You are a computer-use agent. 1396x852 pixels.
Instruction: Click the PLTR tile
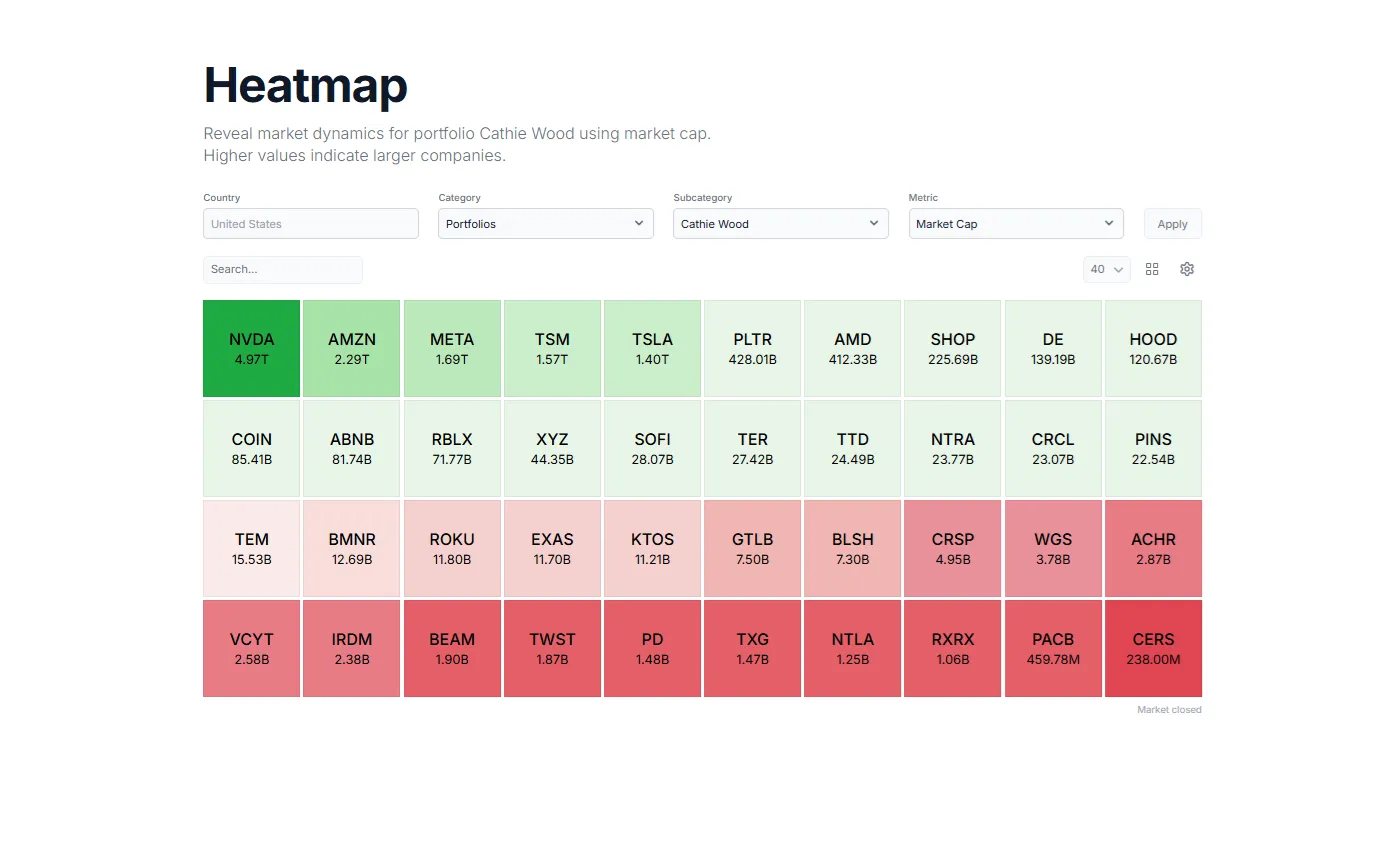[752, 348]
